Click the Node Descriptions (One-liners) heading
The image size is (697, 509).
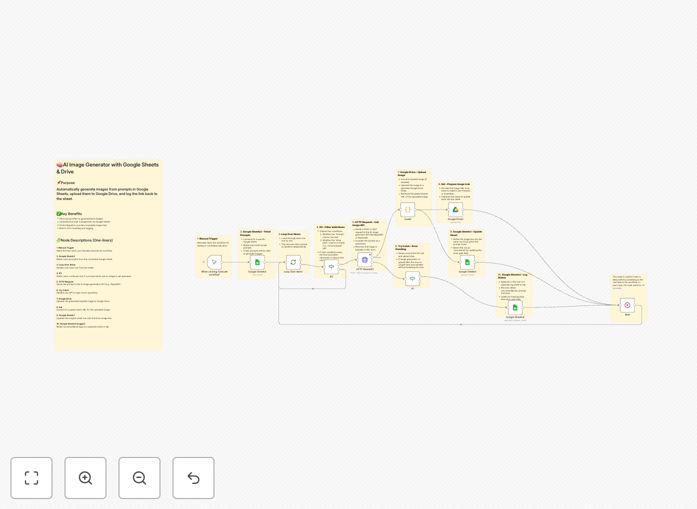coord(84,240)
